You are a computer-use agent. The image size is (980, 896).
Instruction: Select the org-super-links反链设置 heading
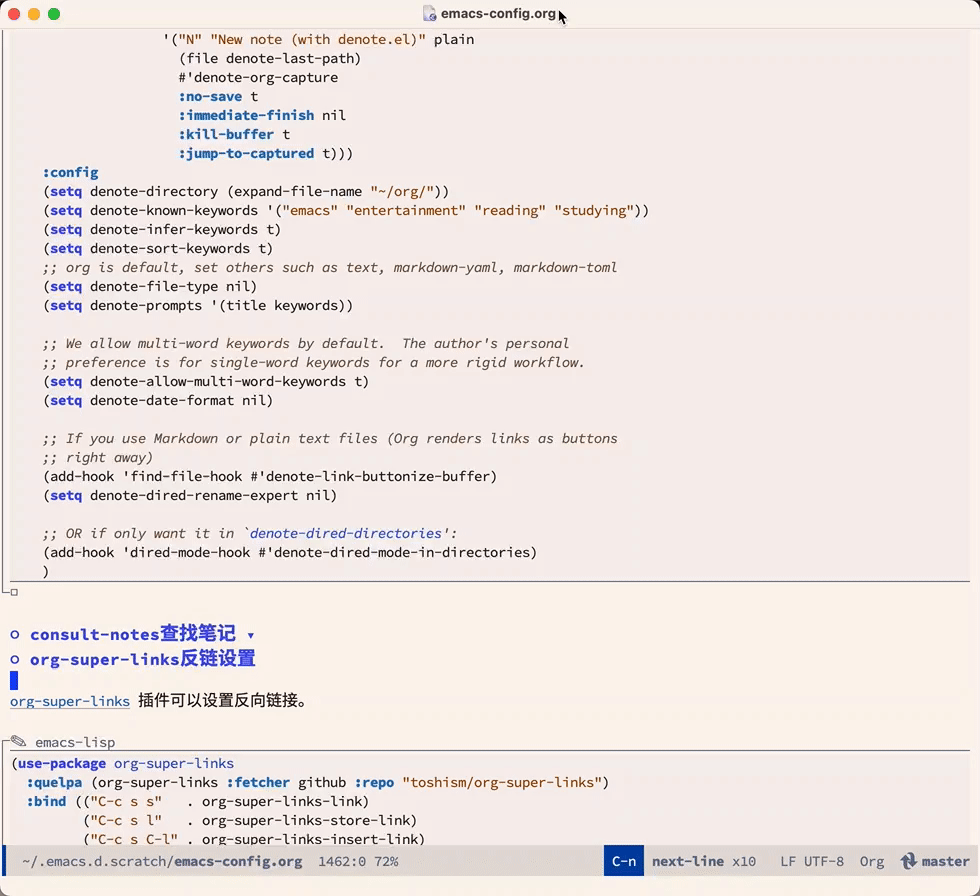[142, 659]
